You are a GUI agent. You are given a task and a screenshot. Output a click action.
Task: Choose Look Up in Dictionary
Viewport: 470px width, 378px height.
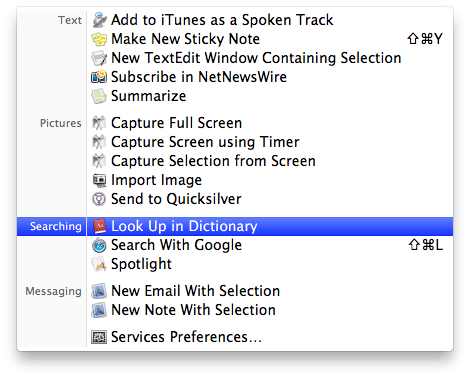pos(235,226)
